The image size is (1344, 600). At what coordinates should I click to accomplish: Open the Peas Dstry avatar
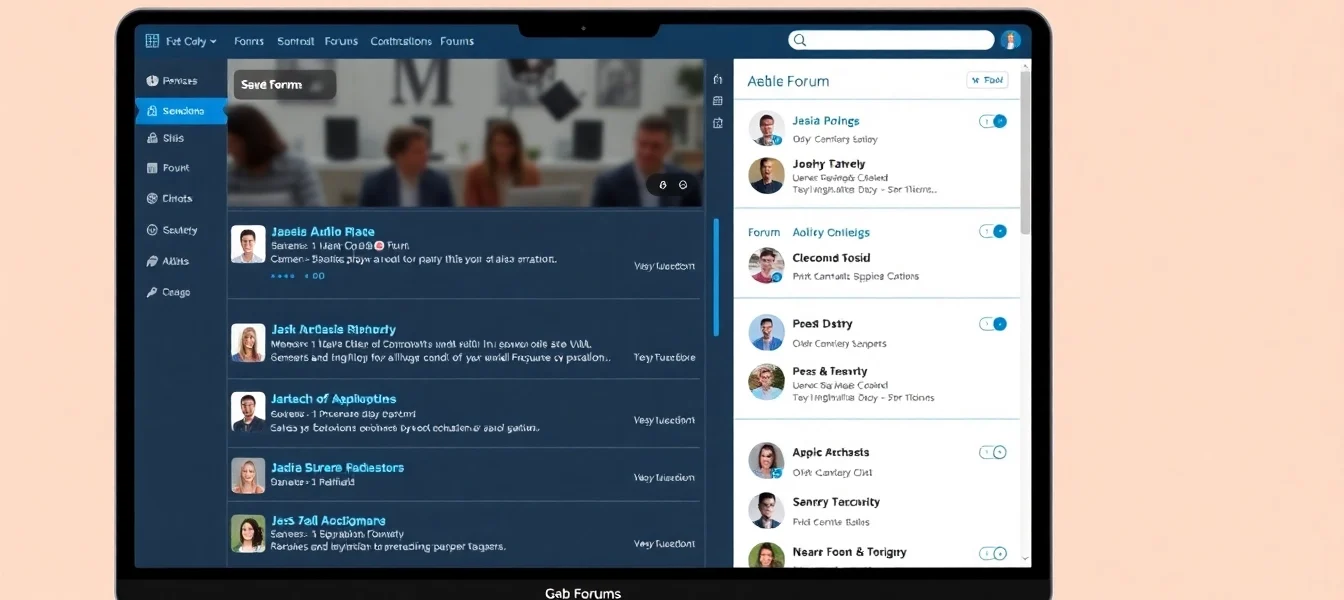click(x=766, y=332)
